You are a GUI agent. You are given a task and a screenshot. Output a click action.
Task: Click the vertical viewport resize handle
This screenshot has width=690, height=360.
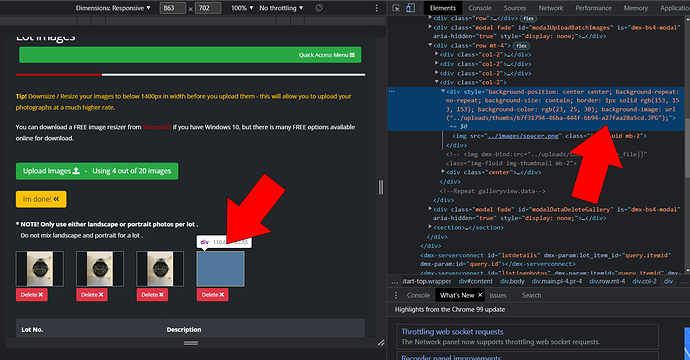[381, 187]
